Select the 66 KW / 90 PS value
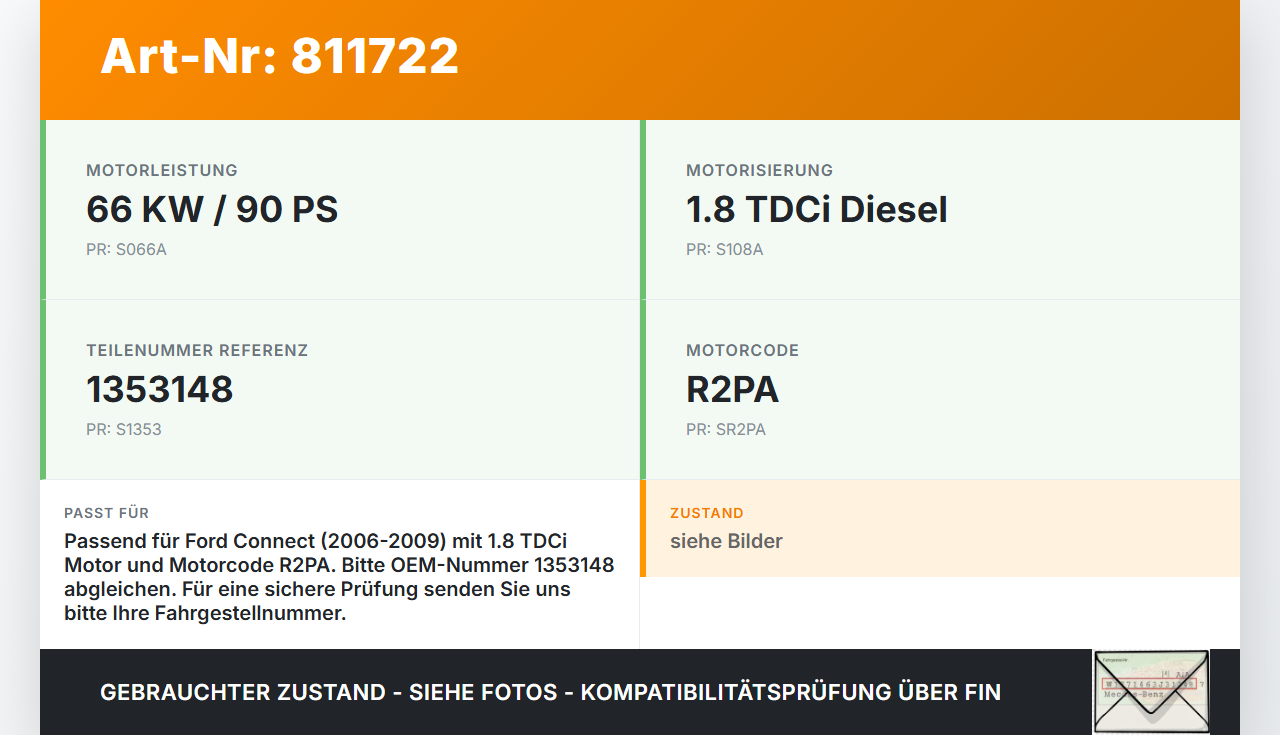The image size is (1280, 736). (x=212, y=210)
